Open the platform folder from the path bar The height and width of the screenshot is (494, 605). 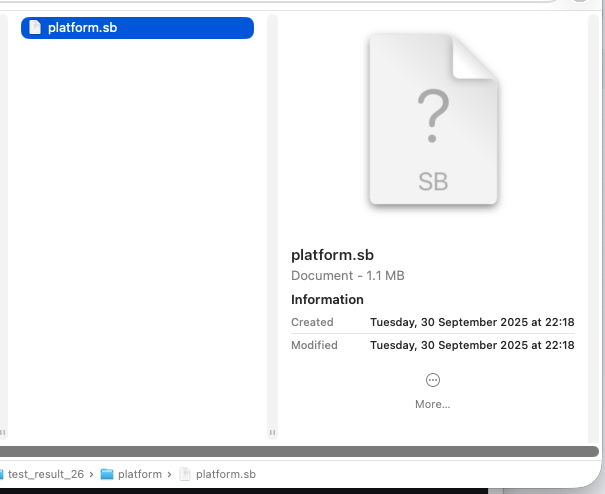(x=139, y=474)
